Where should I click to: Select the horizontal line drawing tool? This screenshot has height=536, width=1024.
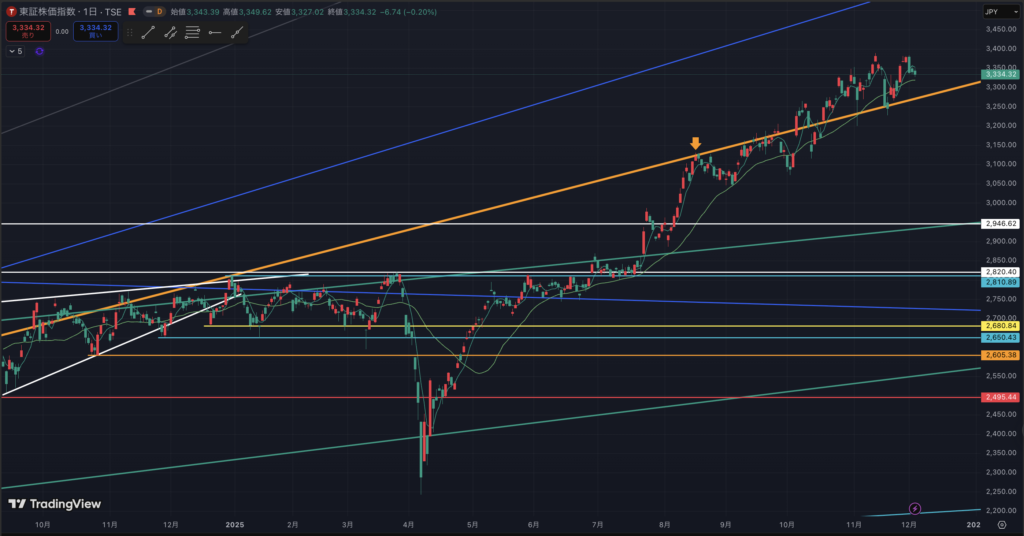[x=215, y=32]
